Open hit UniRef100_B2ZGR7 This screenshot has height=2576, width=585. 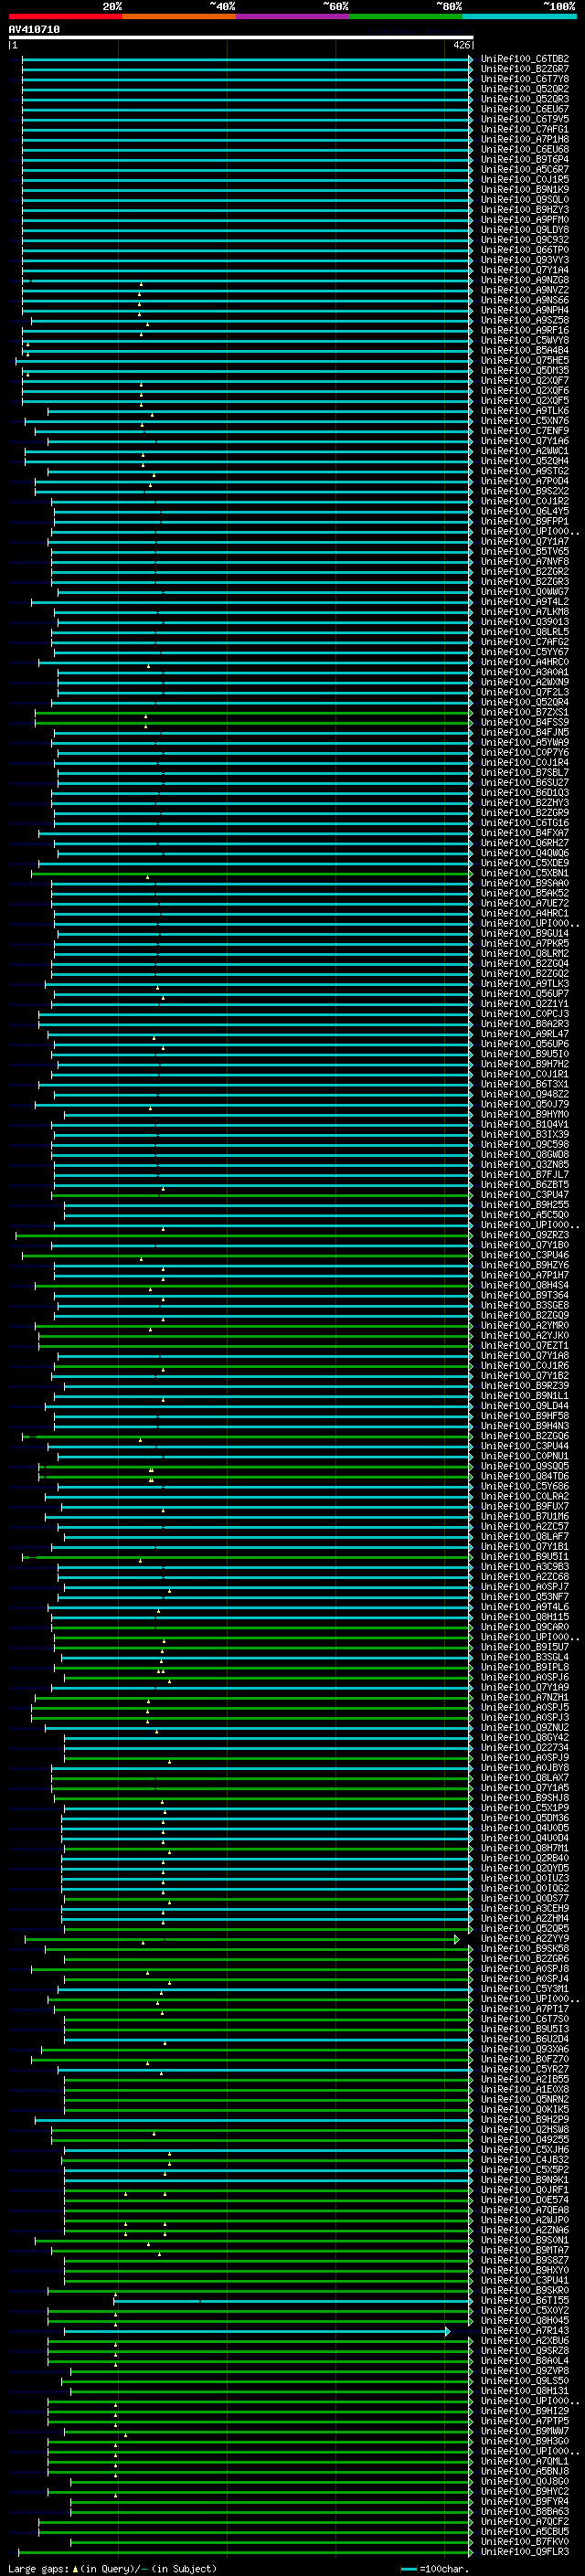coord(525,69)
